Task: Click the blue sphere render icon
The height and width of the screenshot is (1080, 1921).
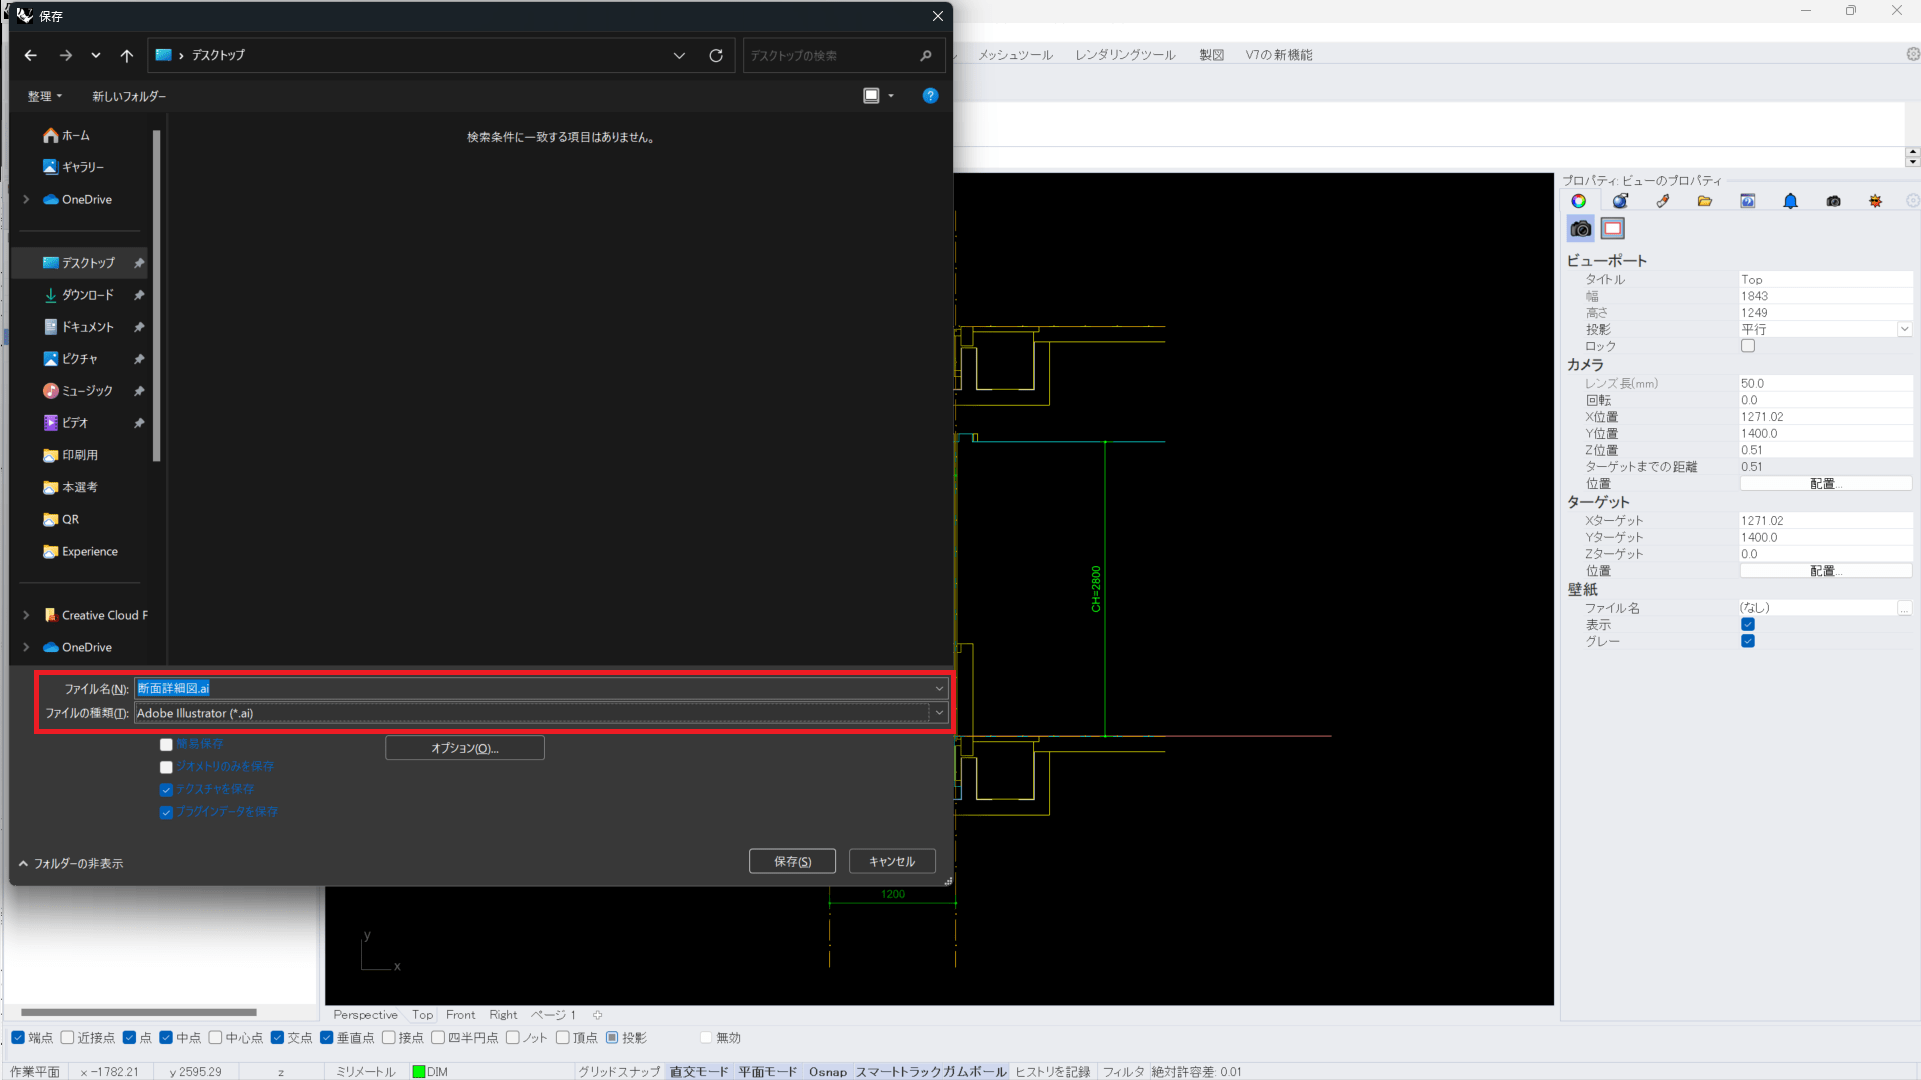Action: tap(1620, 201)
